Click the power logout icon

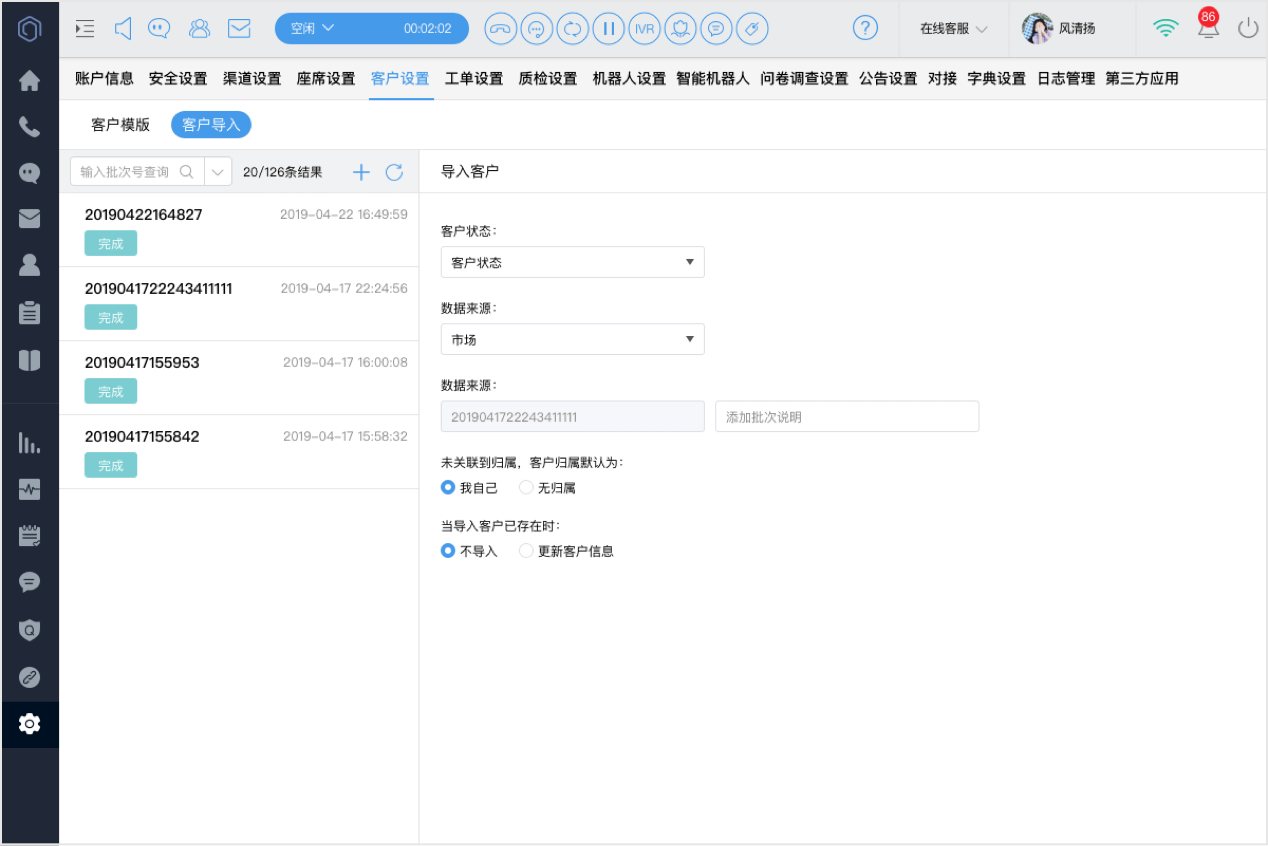1248,28
